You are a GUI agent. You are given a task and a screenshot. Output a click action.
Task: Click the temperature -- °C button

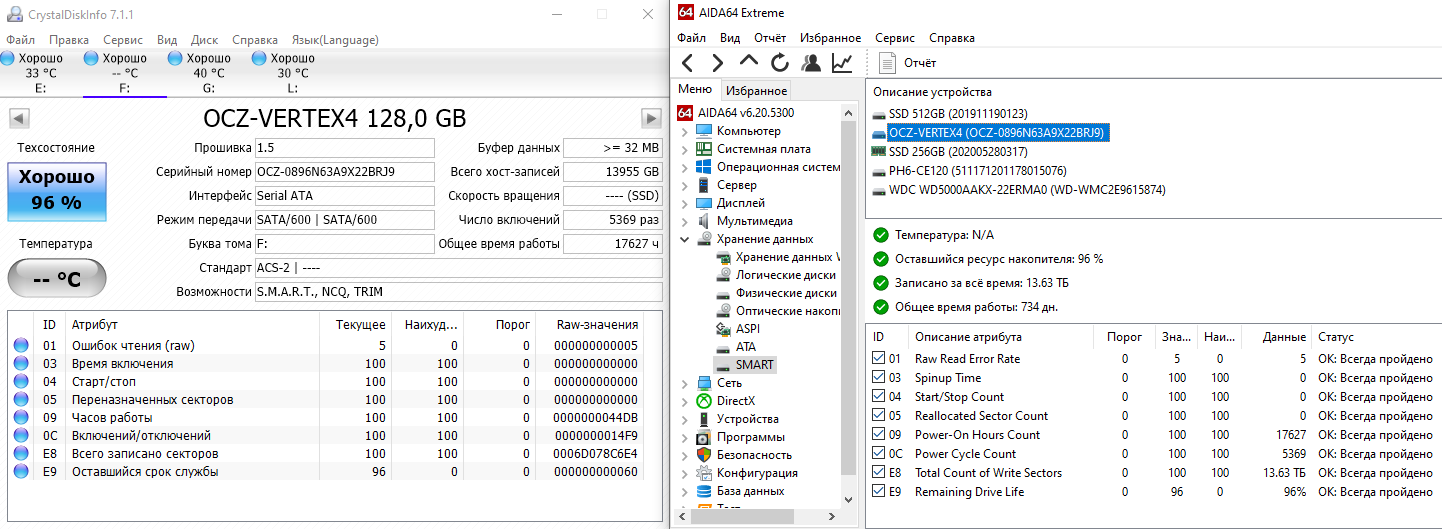(57, 279)
